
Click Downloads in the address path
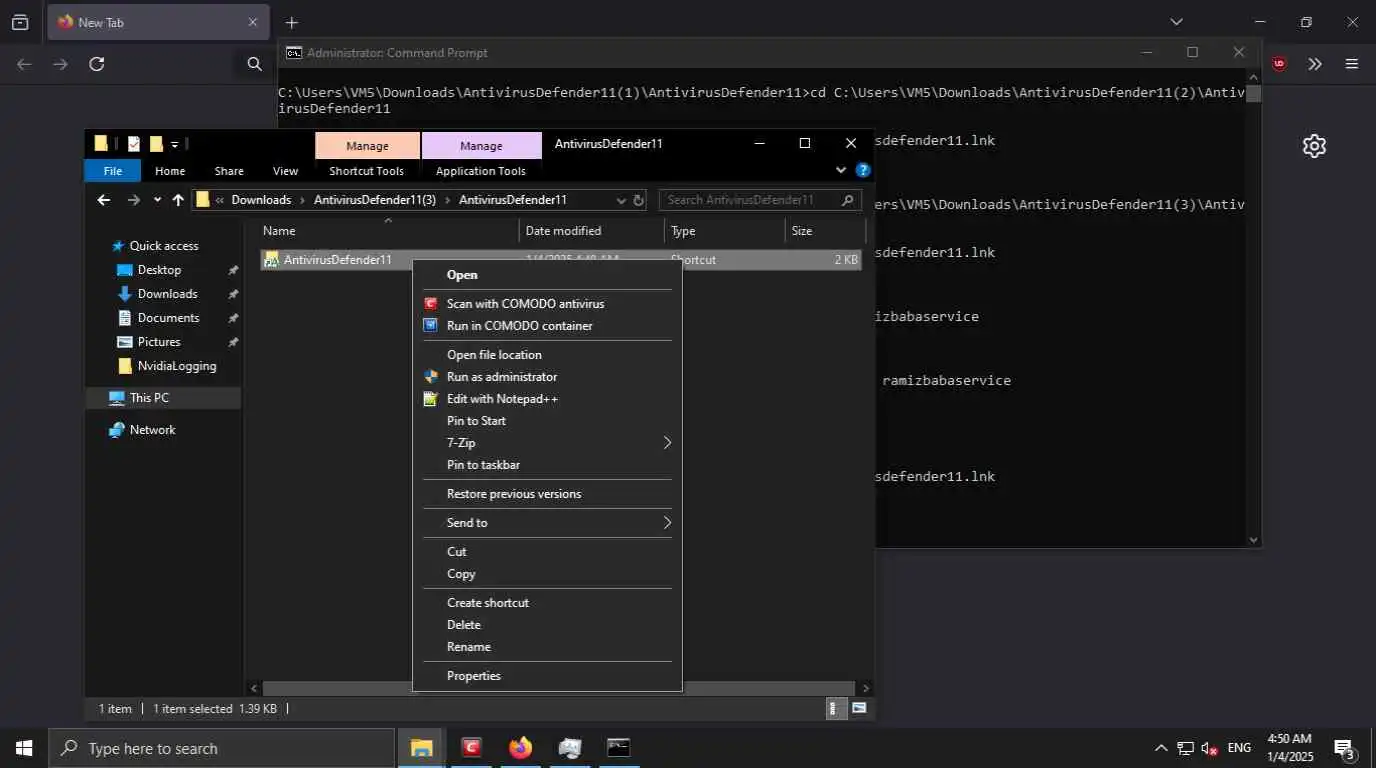click(x=261, y=200)
